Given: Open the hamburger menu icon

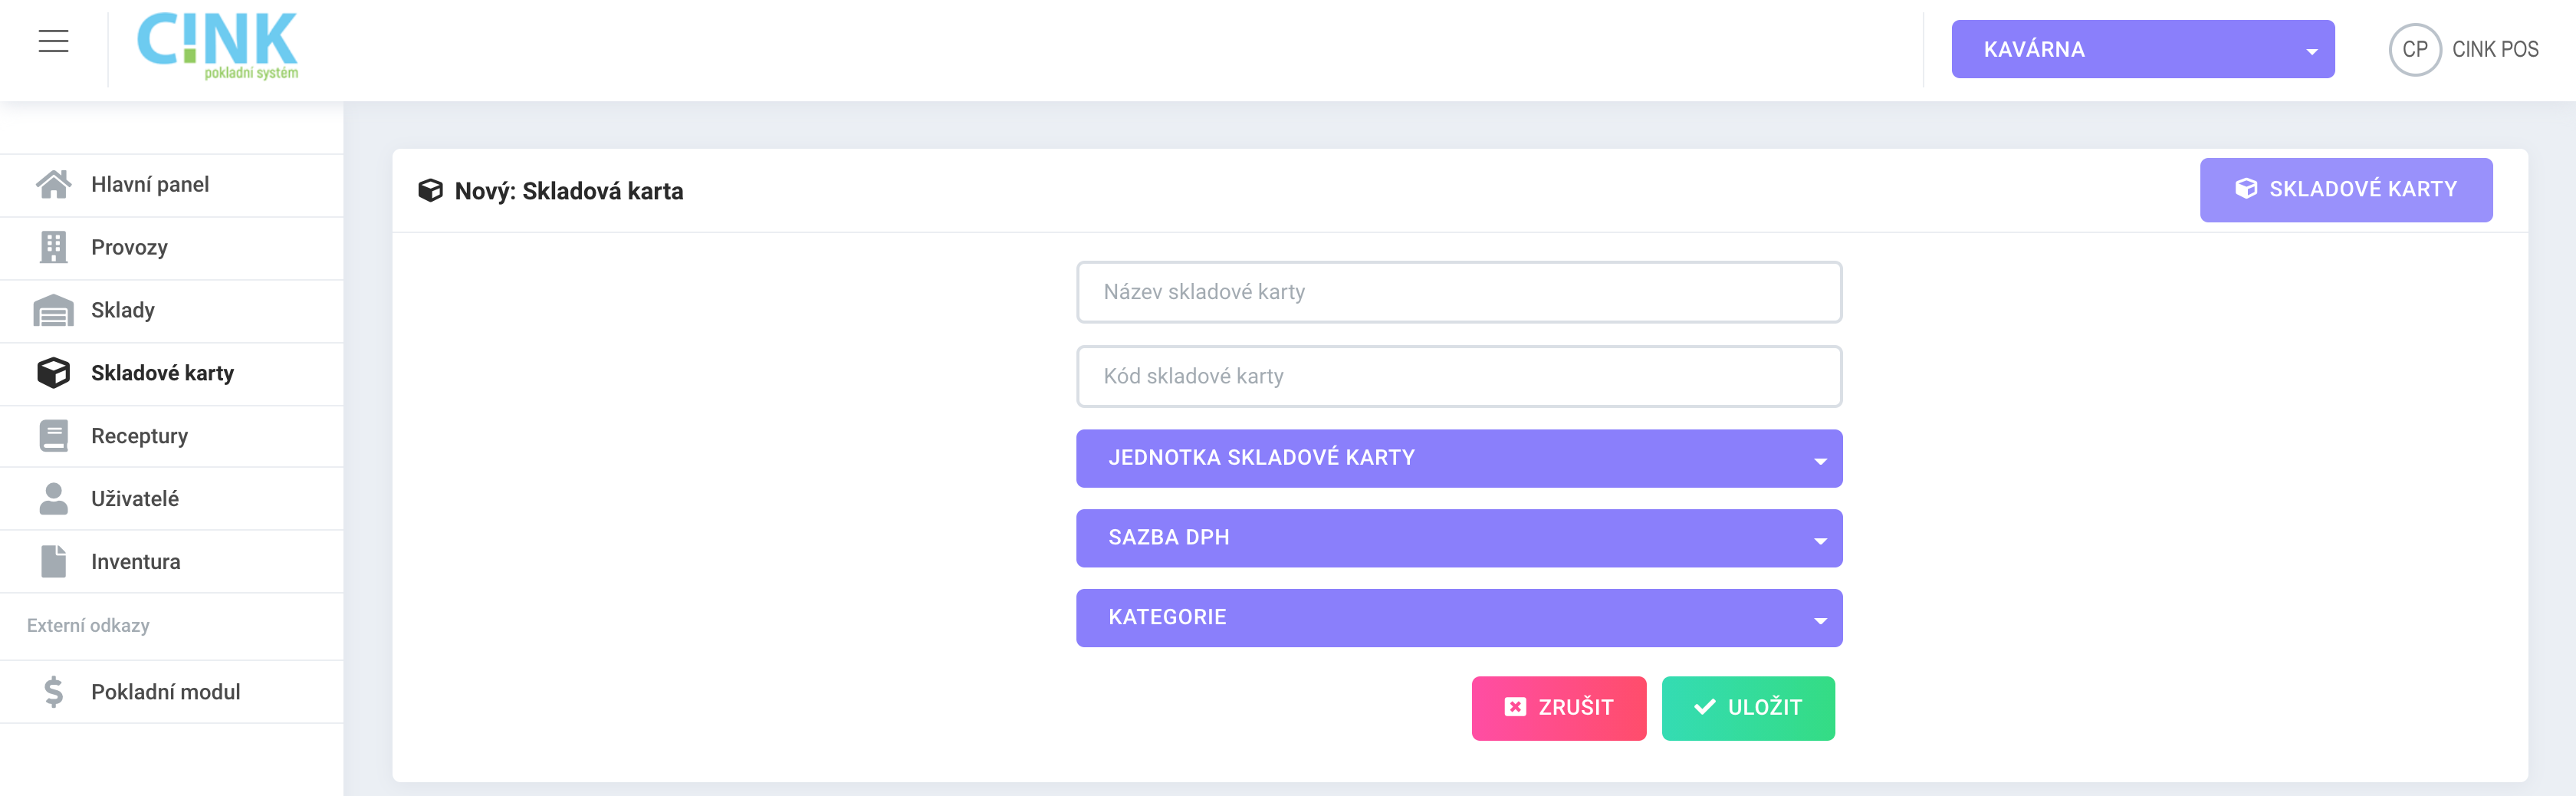Looking at the screenshot, I should 53,41.
